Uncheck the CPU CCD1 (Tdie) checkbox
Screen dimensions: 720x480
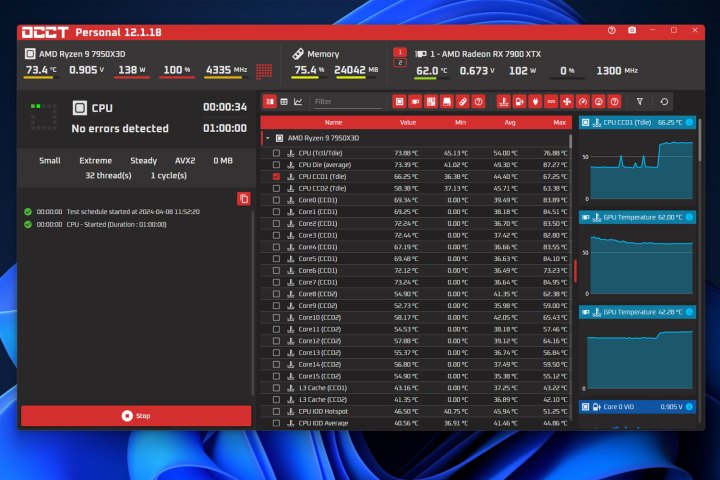tap(276, 176)
